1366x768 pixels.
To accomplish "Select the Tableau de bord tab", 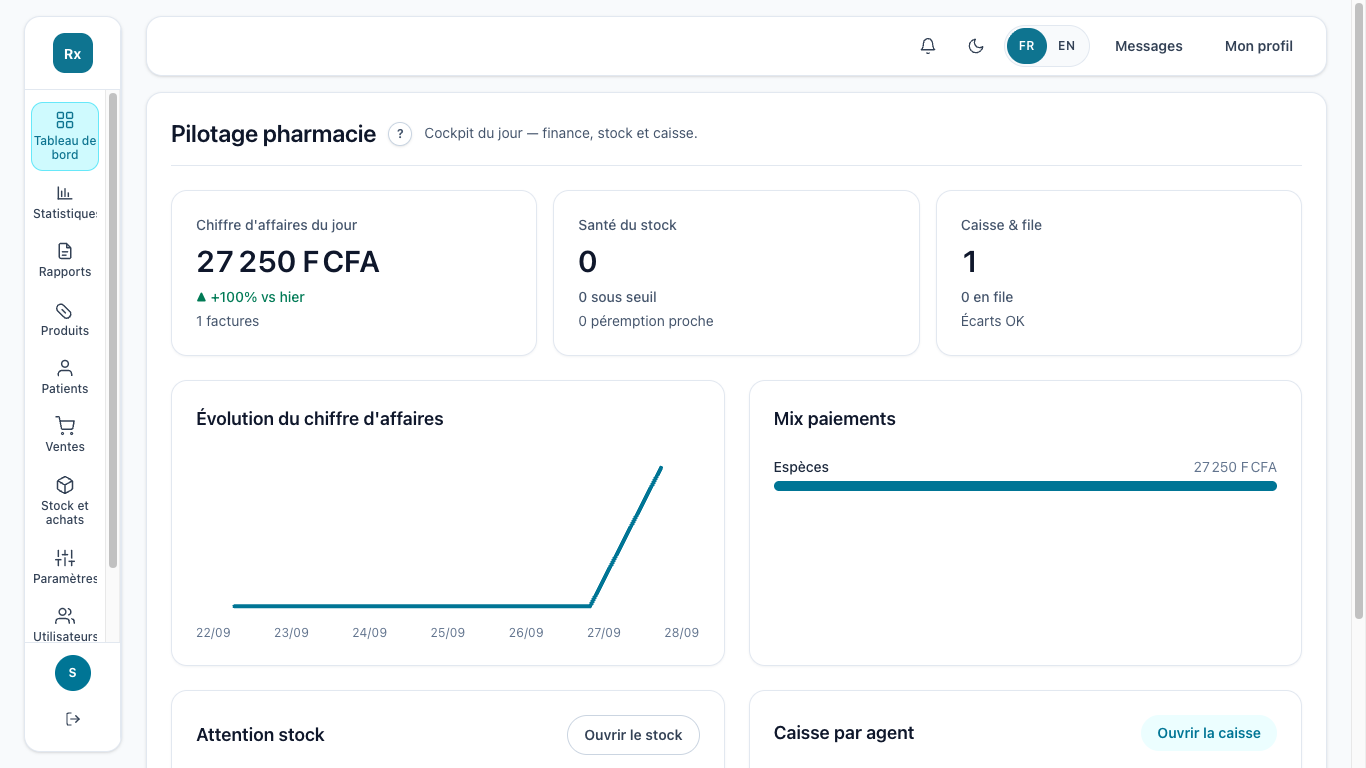I will point(65,136).
